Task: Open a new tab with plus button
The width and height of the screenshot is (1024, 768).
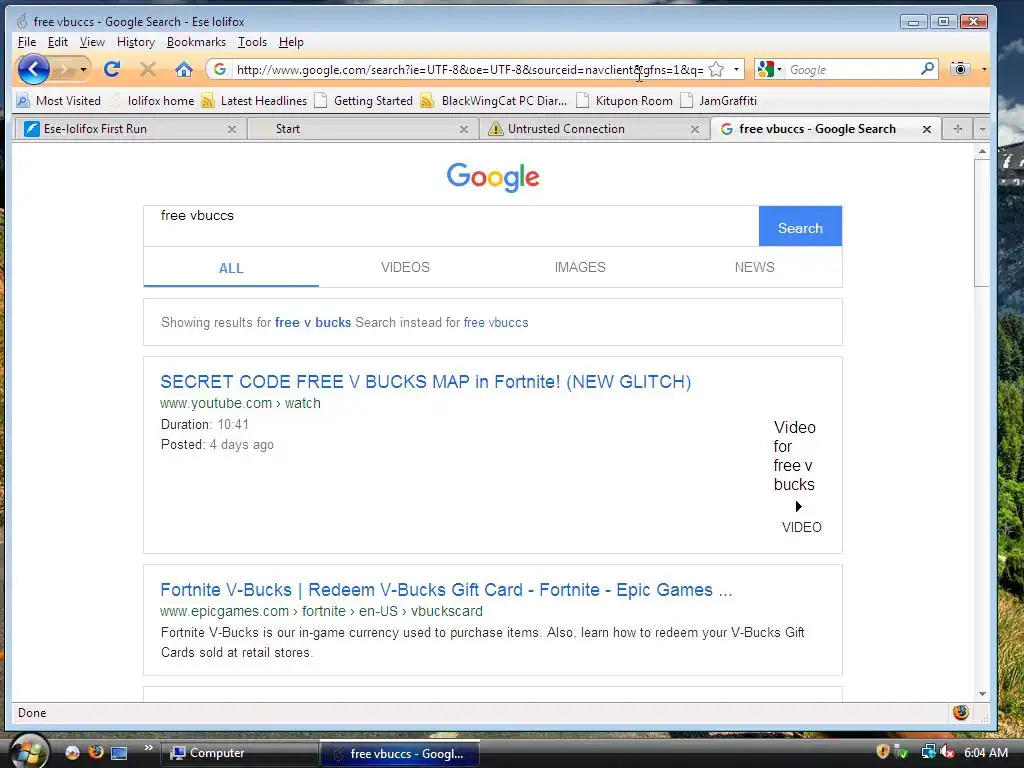Action: click(x=957, y=129)
